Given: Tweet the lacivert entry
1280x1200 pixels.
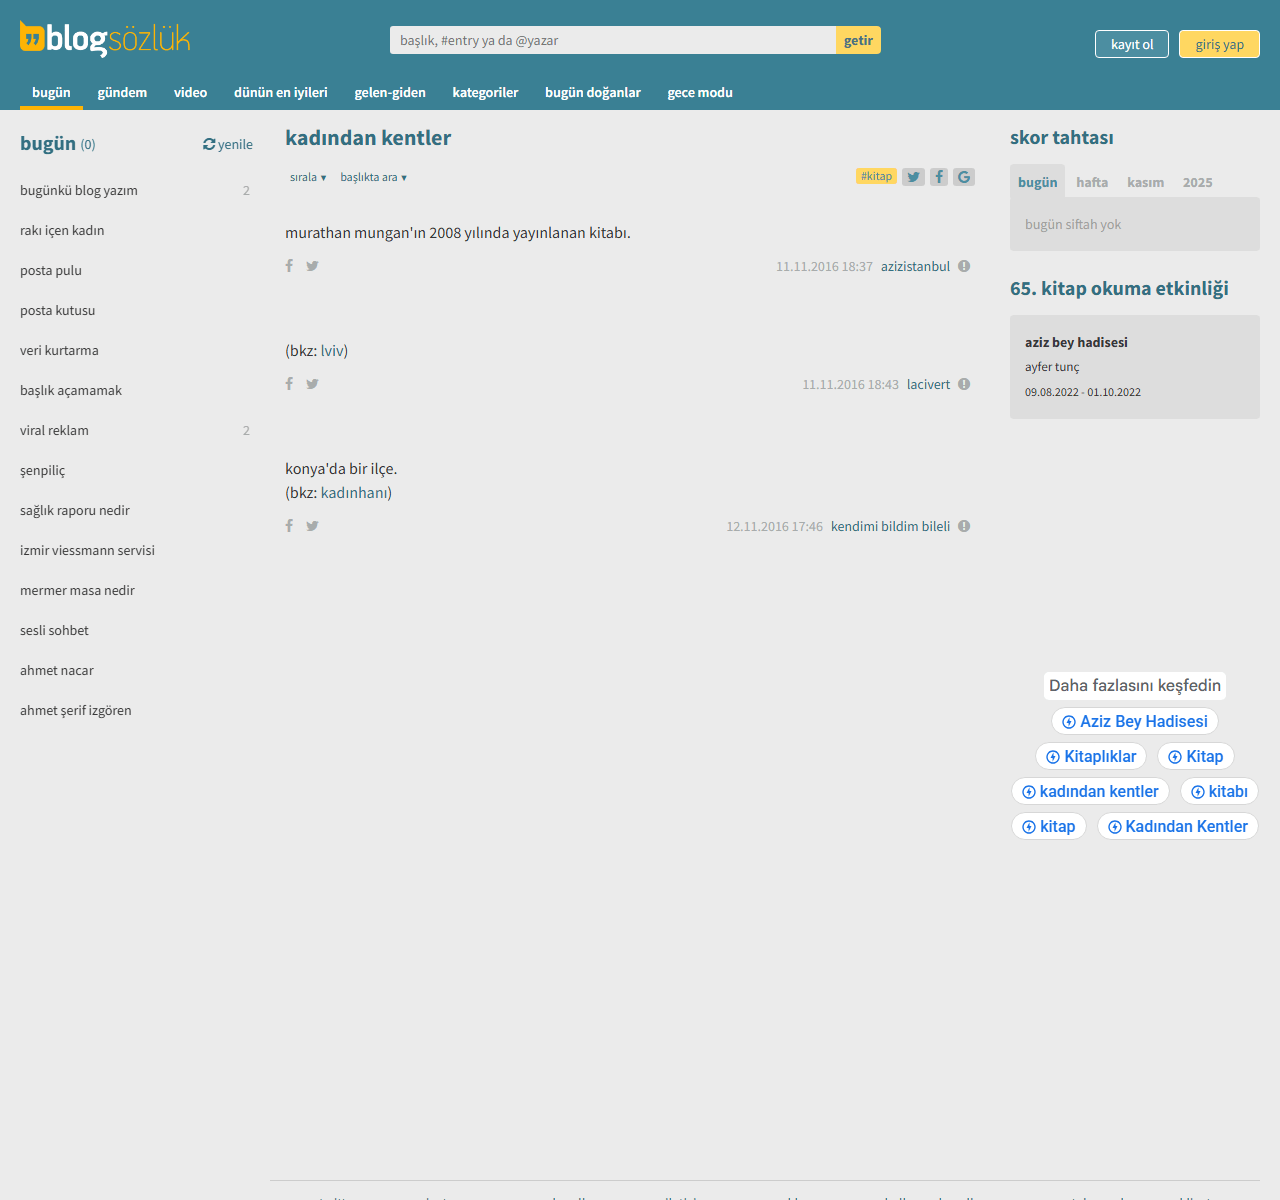Looking at the screenshot, I should tap(312, 384).
